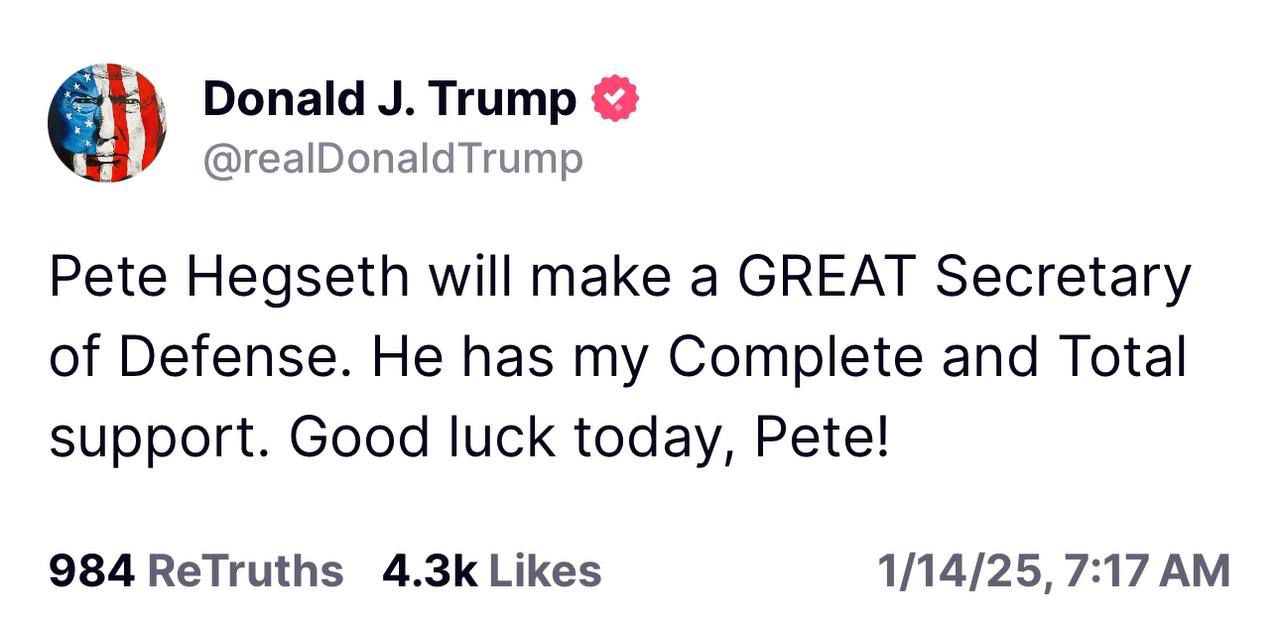
Task: Click the red verified badge icon
Action: 616,100
